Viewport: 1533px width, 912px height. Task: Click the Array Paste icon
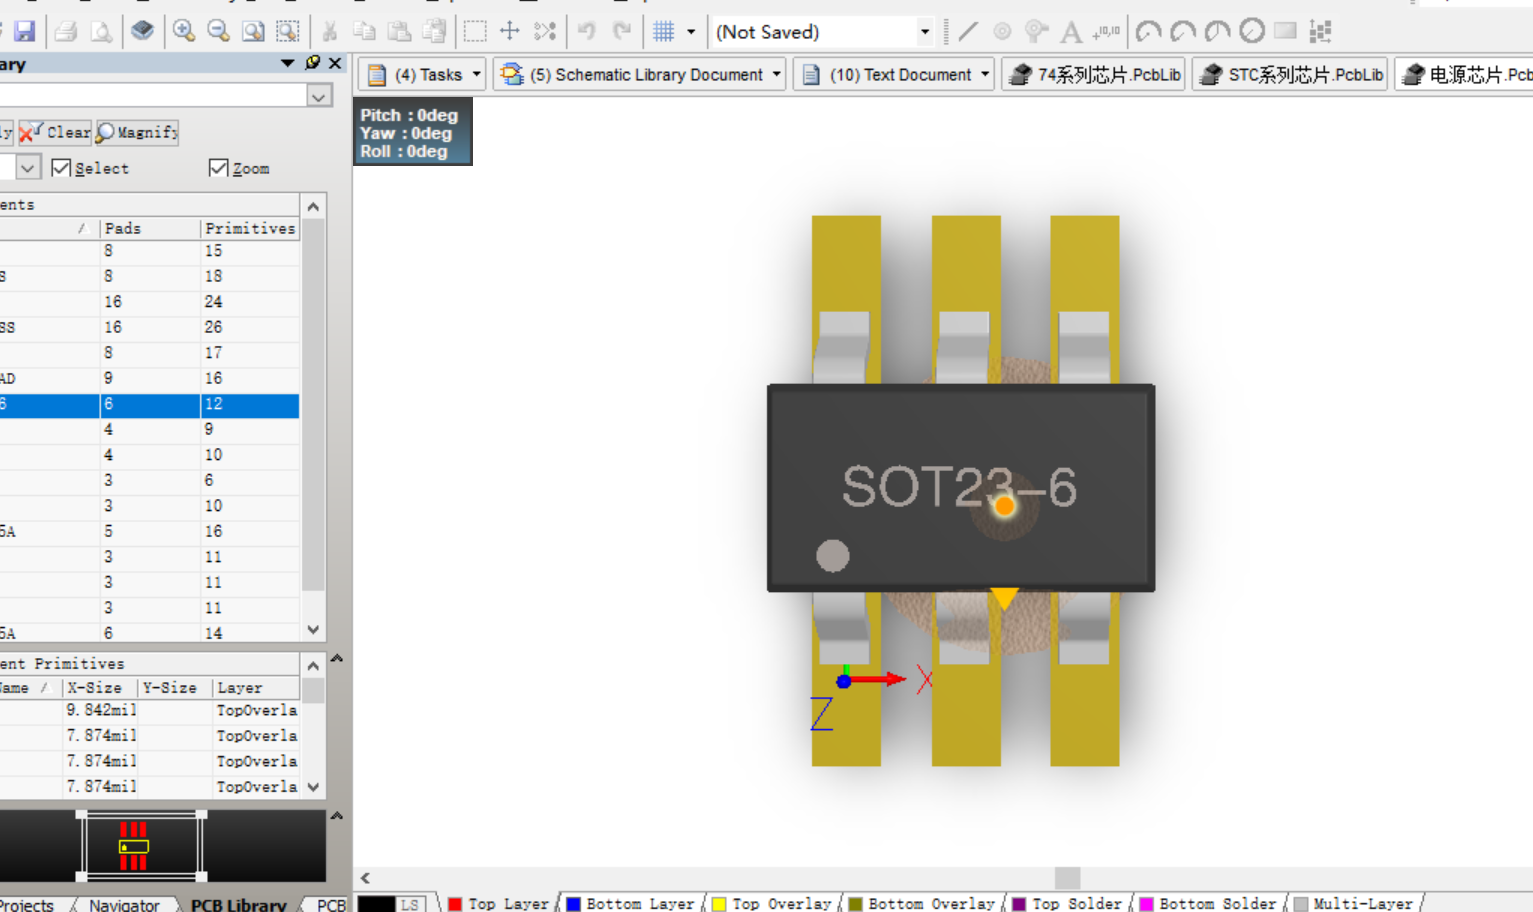click(x=1321, y=31)
